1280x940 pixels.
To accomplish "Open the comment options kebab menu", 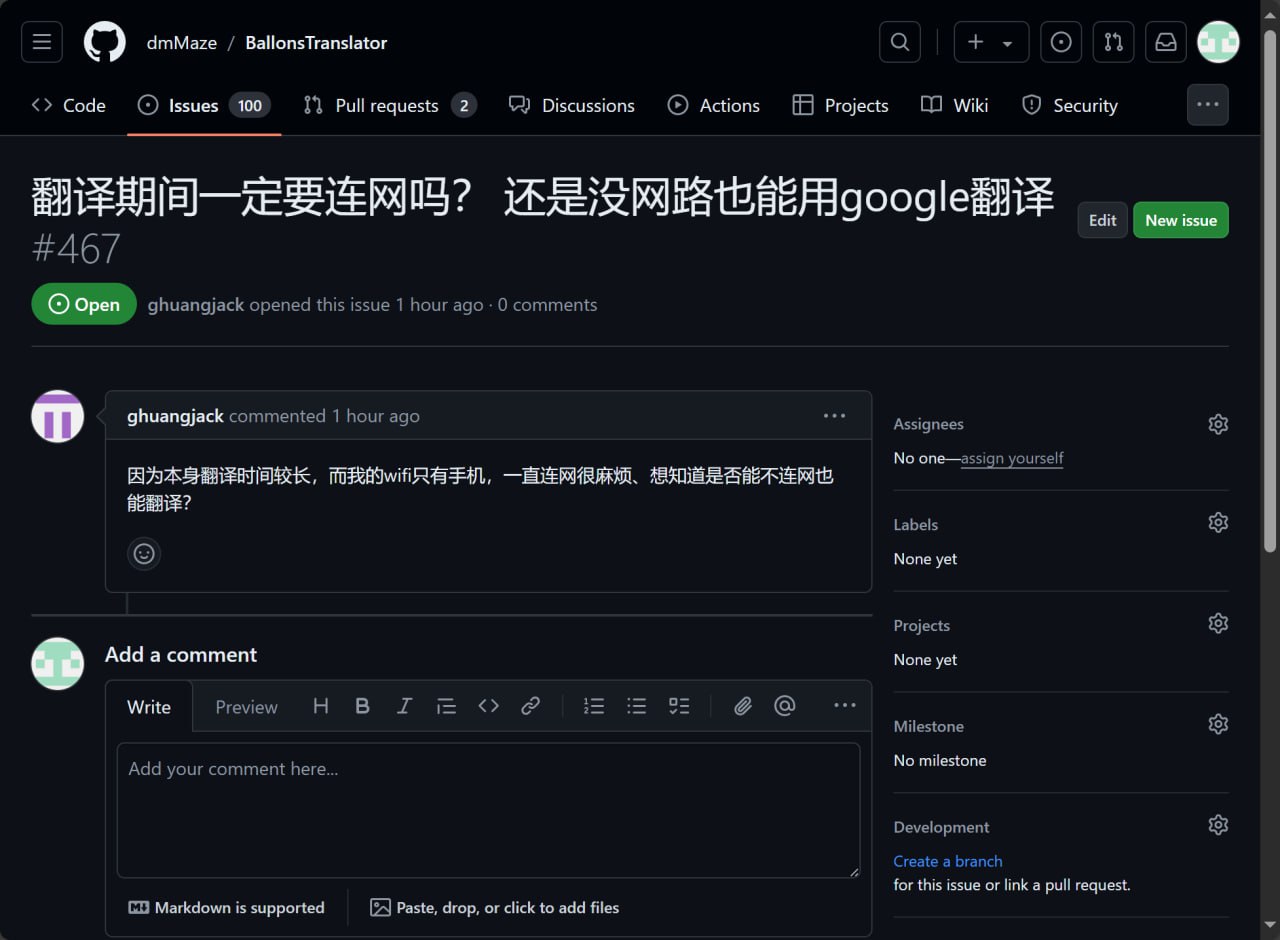I will coord(834,415).
